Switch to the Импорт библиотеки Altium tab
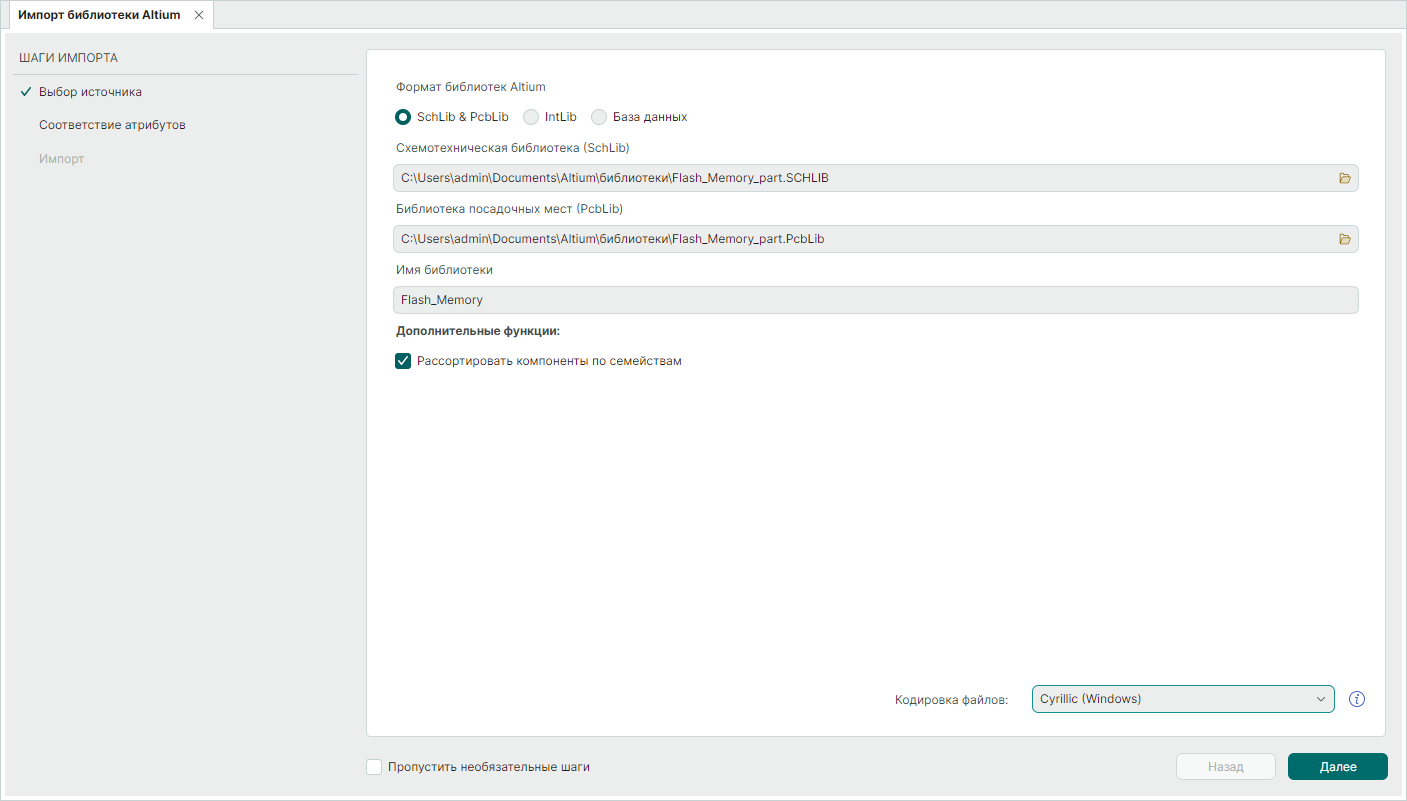This screenshot has height=801, width=1407. point(99,15)
